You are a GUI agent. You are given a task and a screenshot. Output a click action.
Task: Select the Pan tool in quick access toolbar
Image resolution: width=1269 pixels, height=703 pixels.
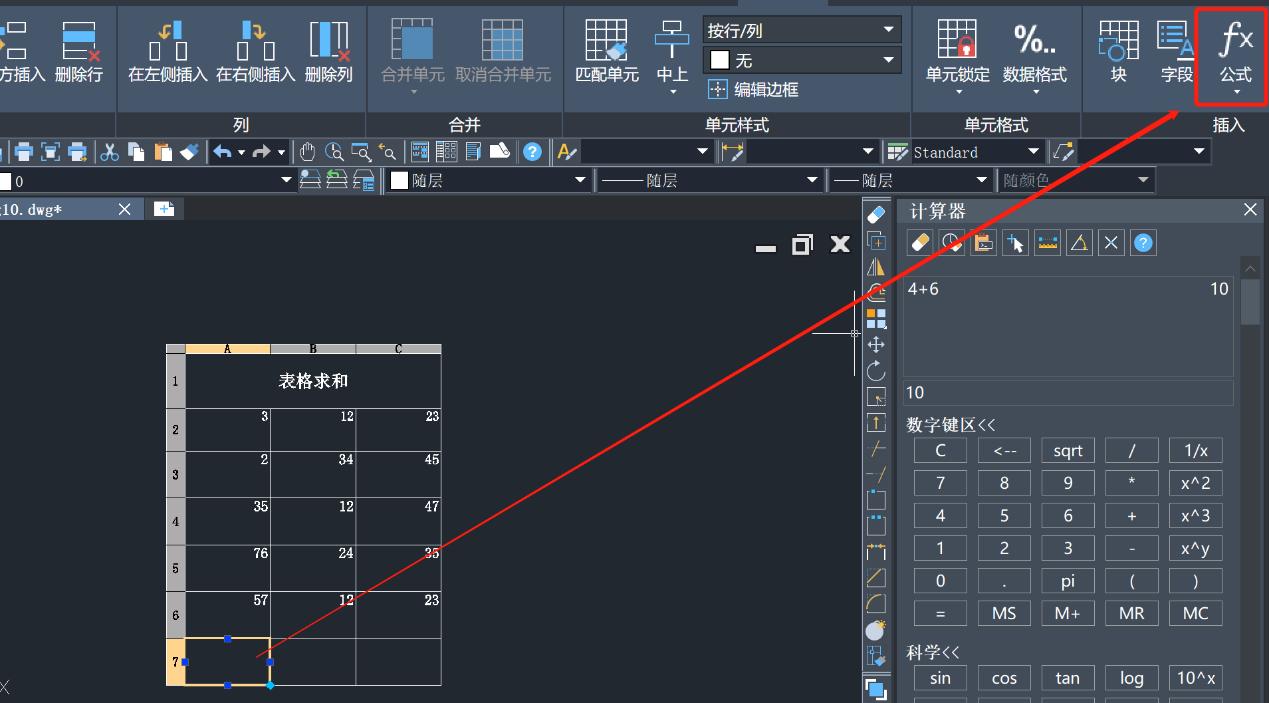[x=309, y=152]
